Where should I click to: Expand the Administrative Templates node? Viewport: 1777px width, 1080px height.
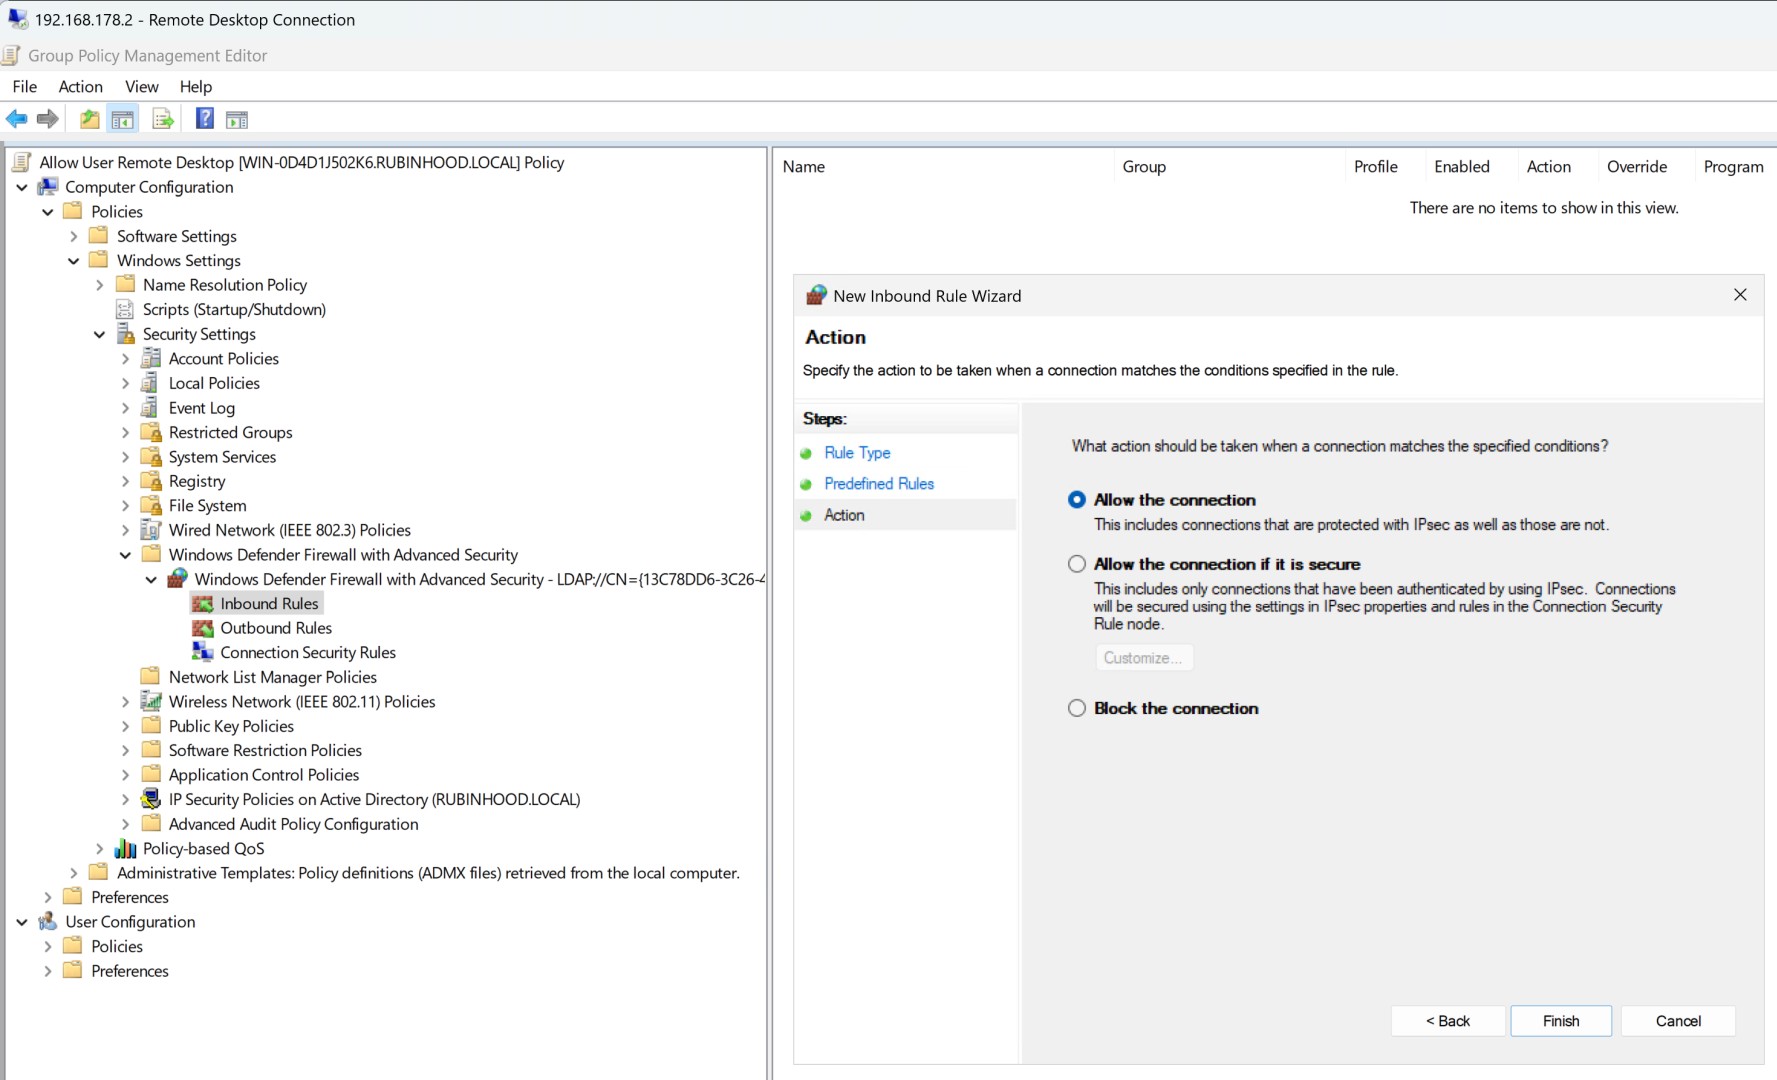click(x=74, y=873)
